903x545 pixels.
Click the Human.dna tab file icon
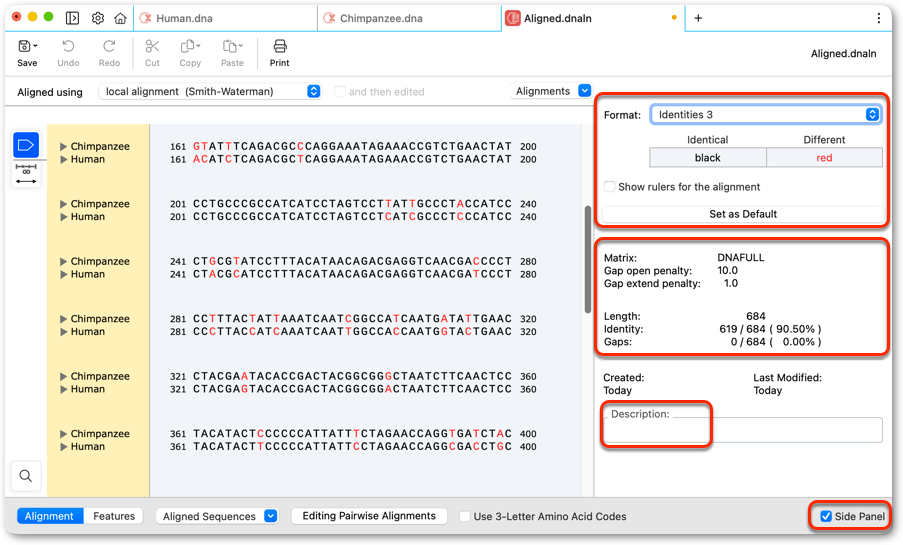tap(146, 18)
